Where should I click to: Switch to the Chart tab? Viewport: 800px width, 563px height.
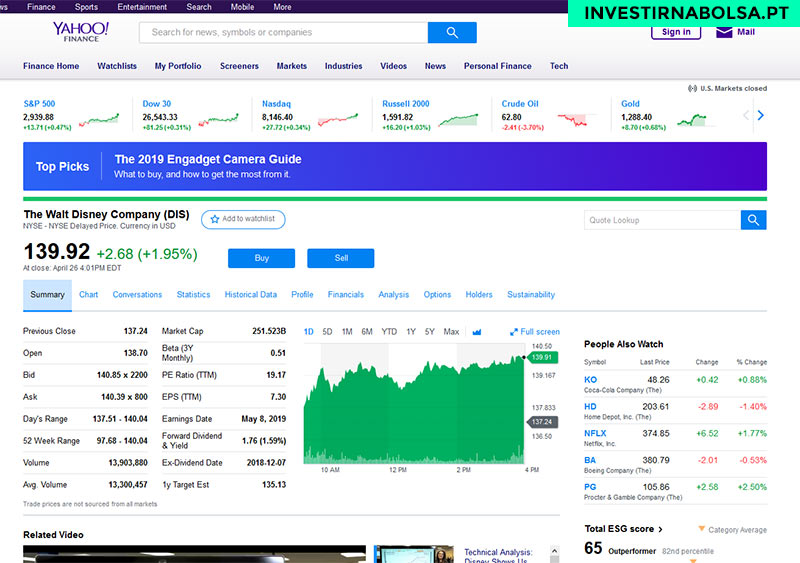[x=88, y=295]
